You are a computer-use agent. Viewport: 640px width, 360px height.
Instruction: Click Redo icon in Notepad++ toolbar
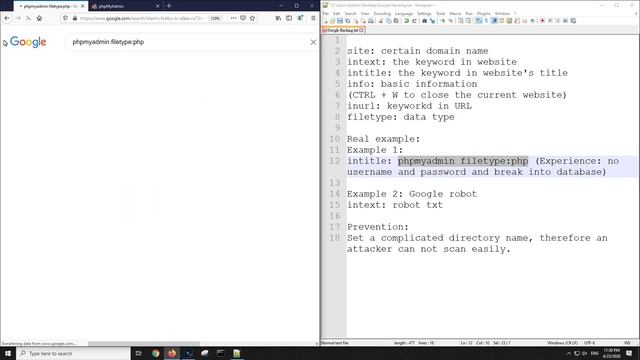(x=414, y=20)
